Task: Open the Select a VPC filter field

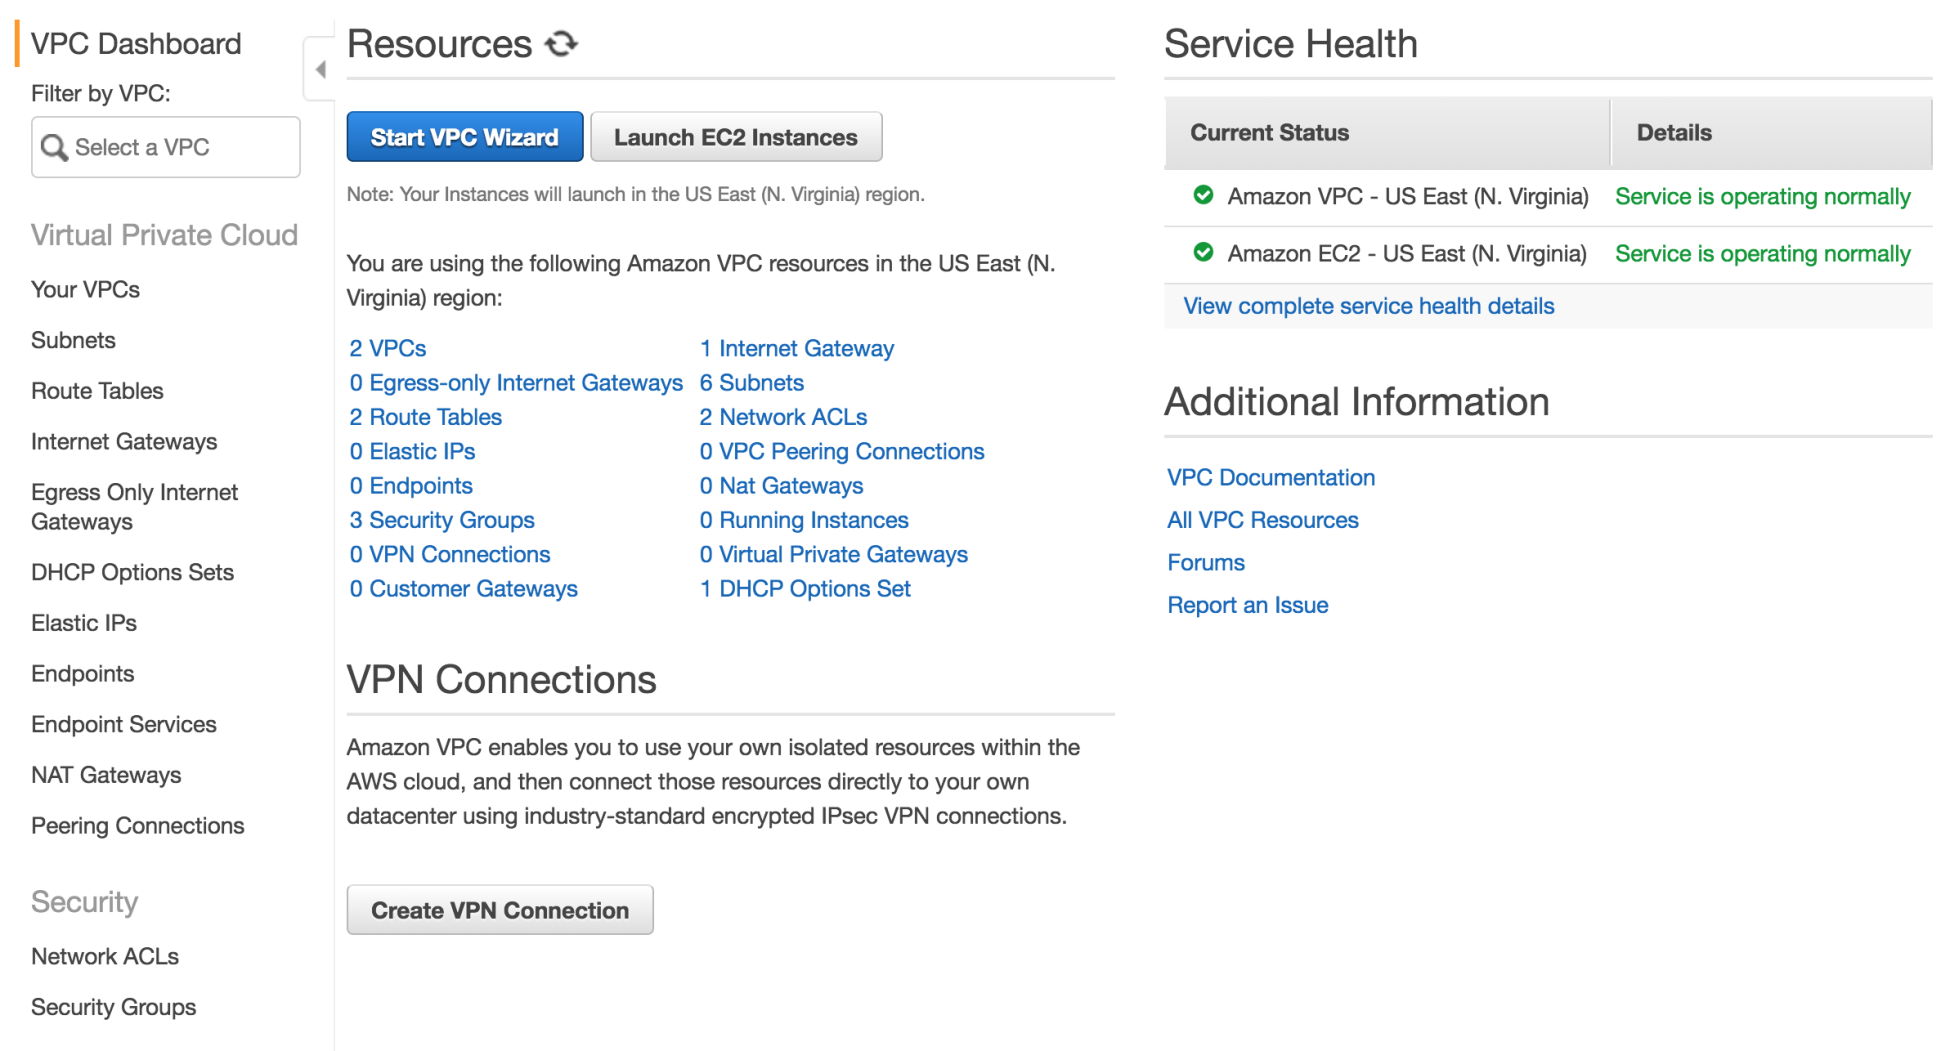Action: tap(166, 147)
